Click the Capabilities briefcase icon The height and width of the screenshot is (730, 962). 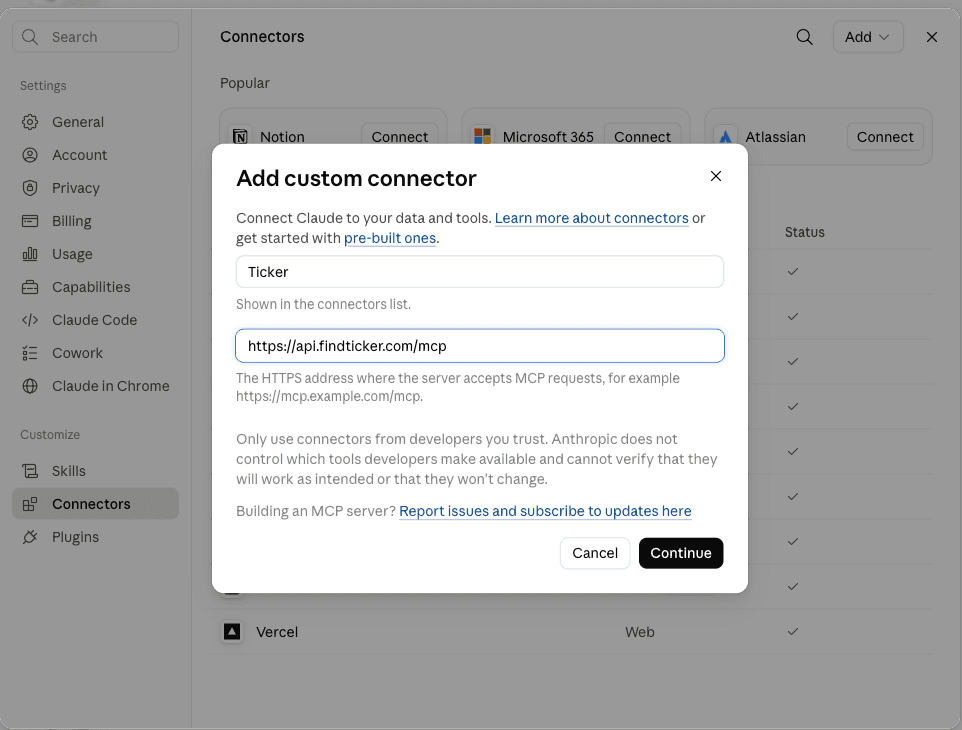(30, 287)
